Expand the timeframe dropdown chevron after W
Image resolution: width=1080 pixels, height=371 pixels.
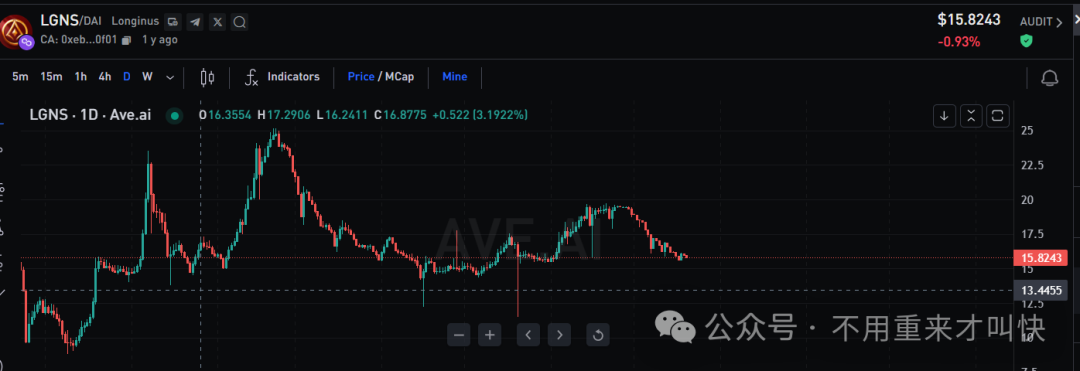pos(170,77)
